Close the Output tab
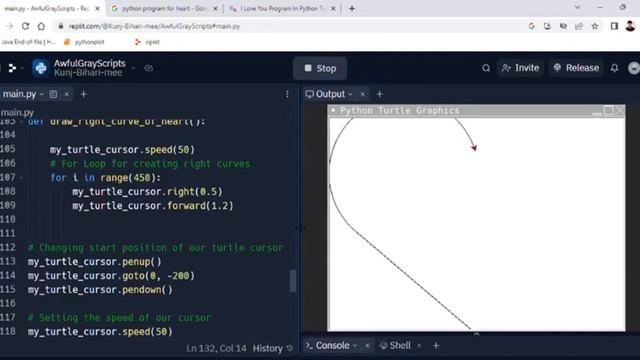Viewport: 640px width, 360px height. 362,94
